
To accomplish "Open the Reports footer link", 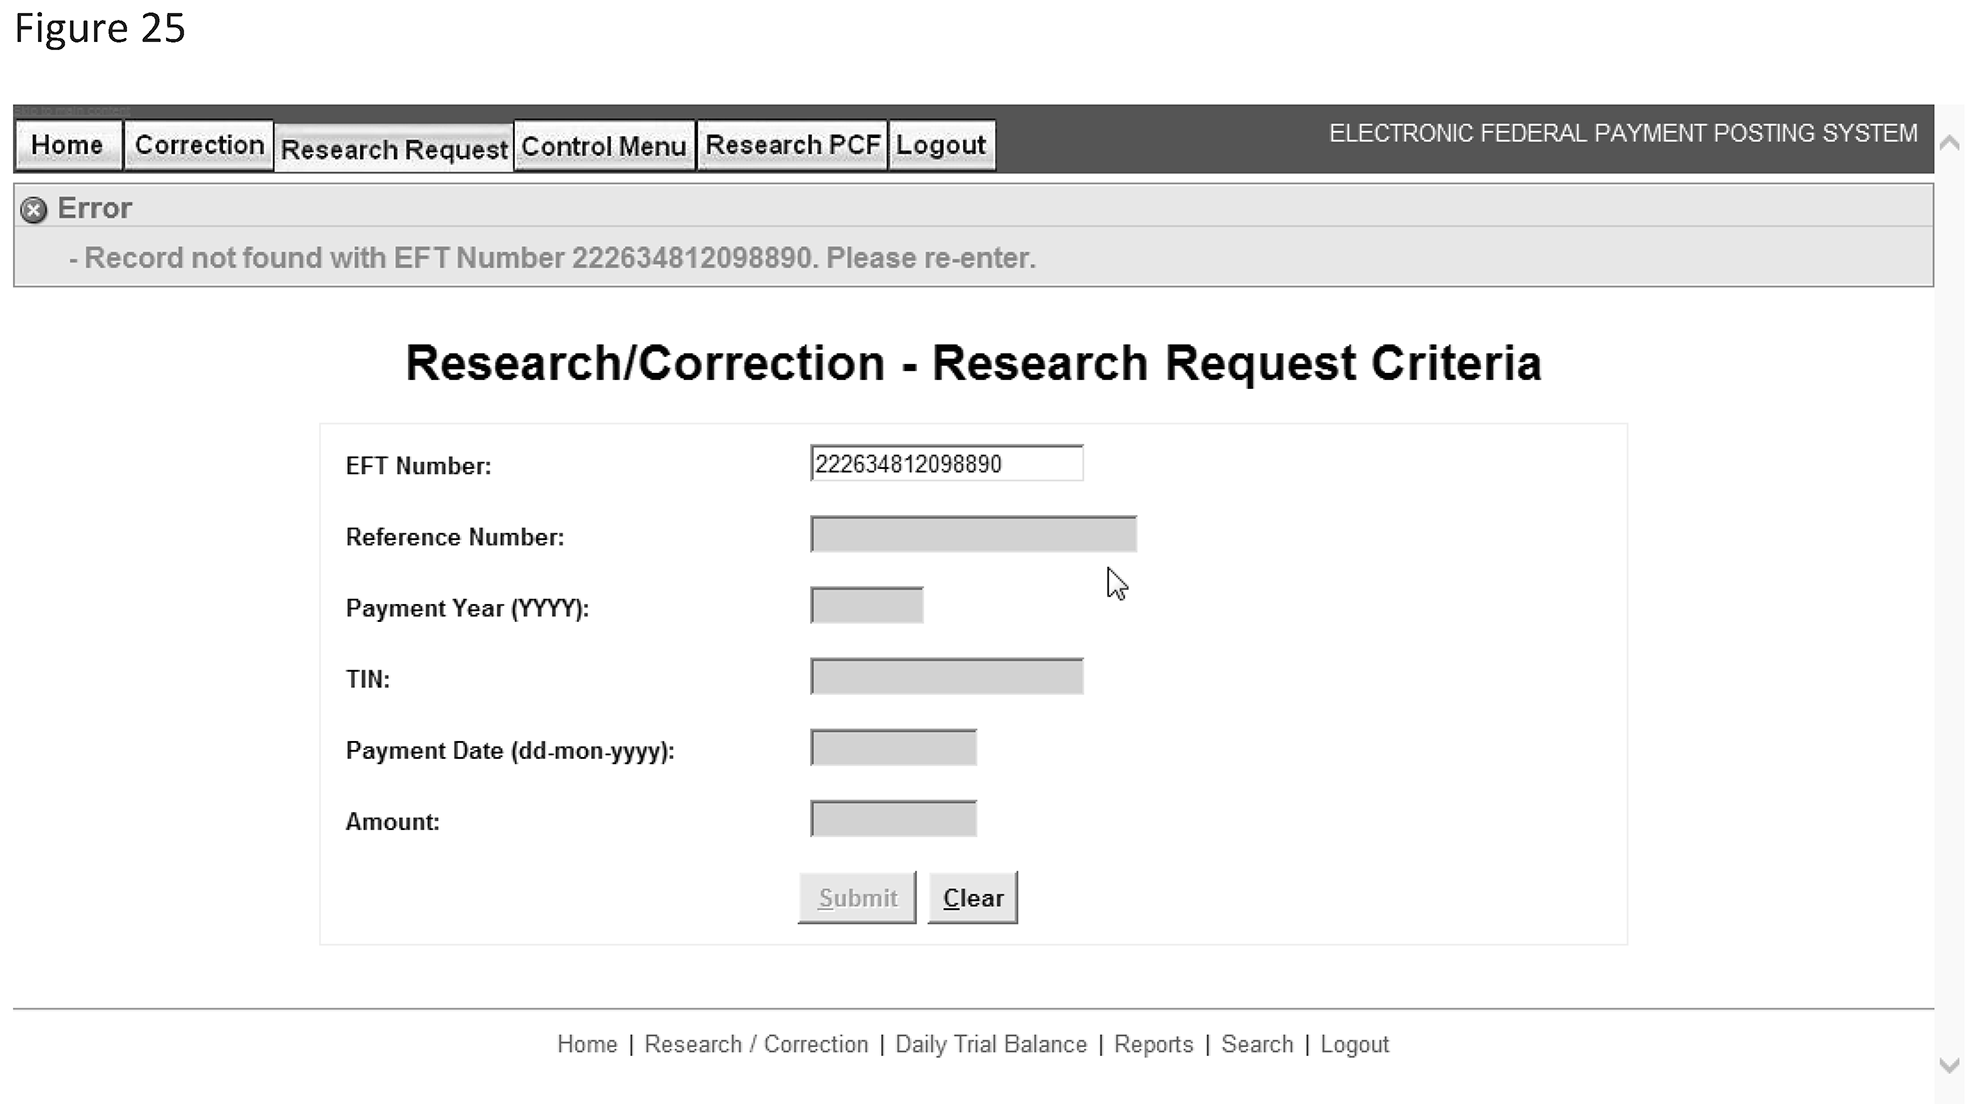I will click(1153, 1045).
